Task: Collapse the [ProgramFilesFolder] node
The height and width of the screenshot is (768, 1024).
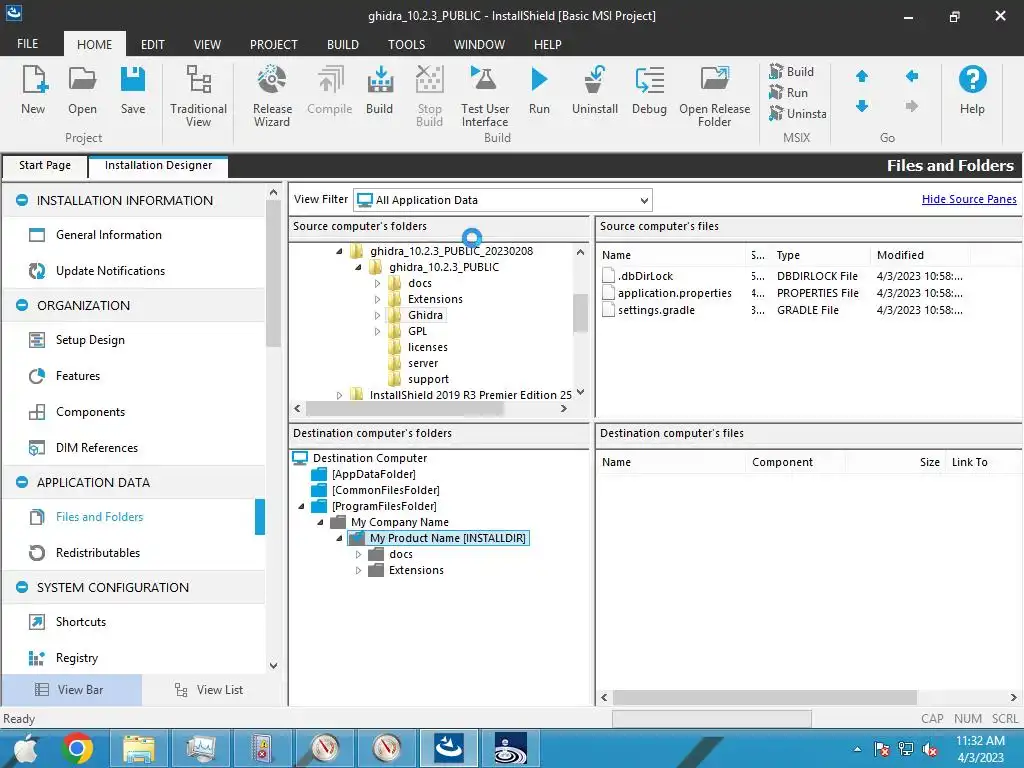Action: coord(301,507)
